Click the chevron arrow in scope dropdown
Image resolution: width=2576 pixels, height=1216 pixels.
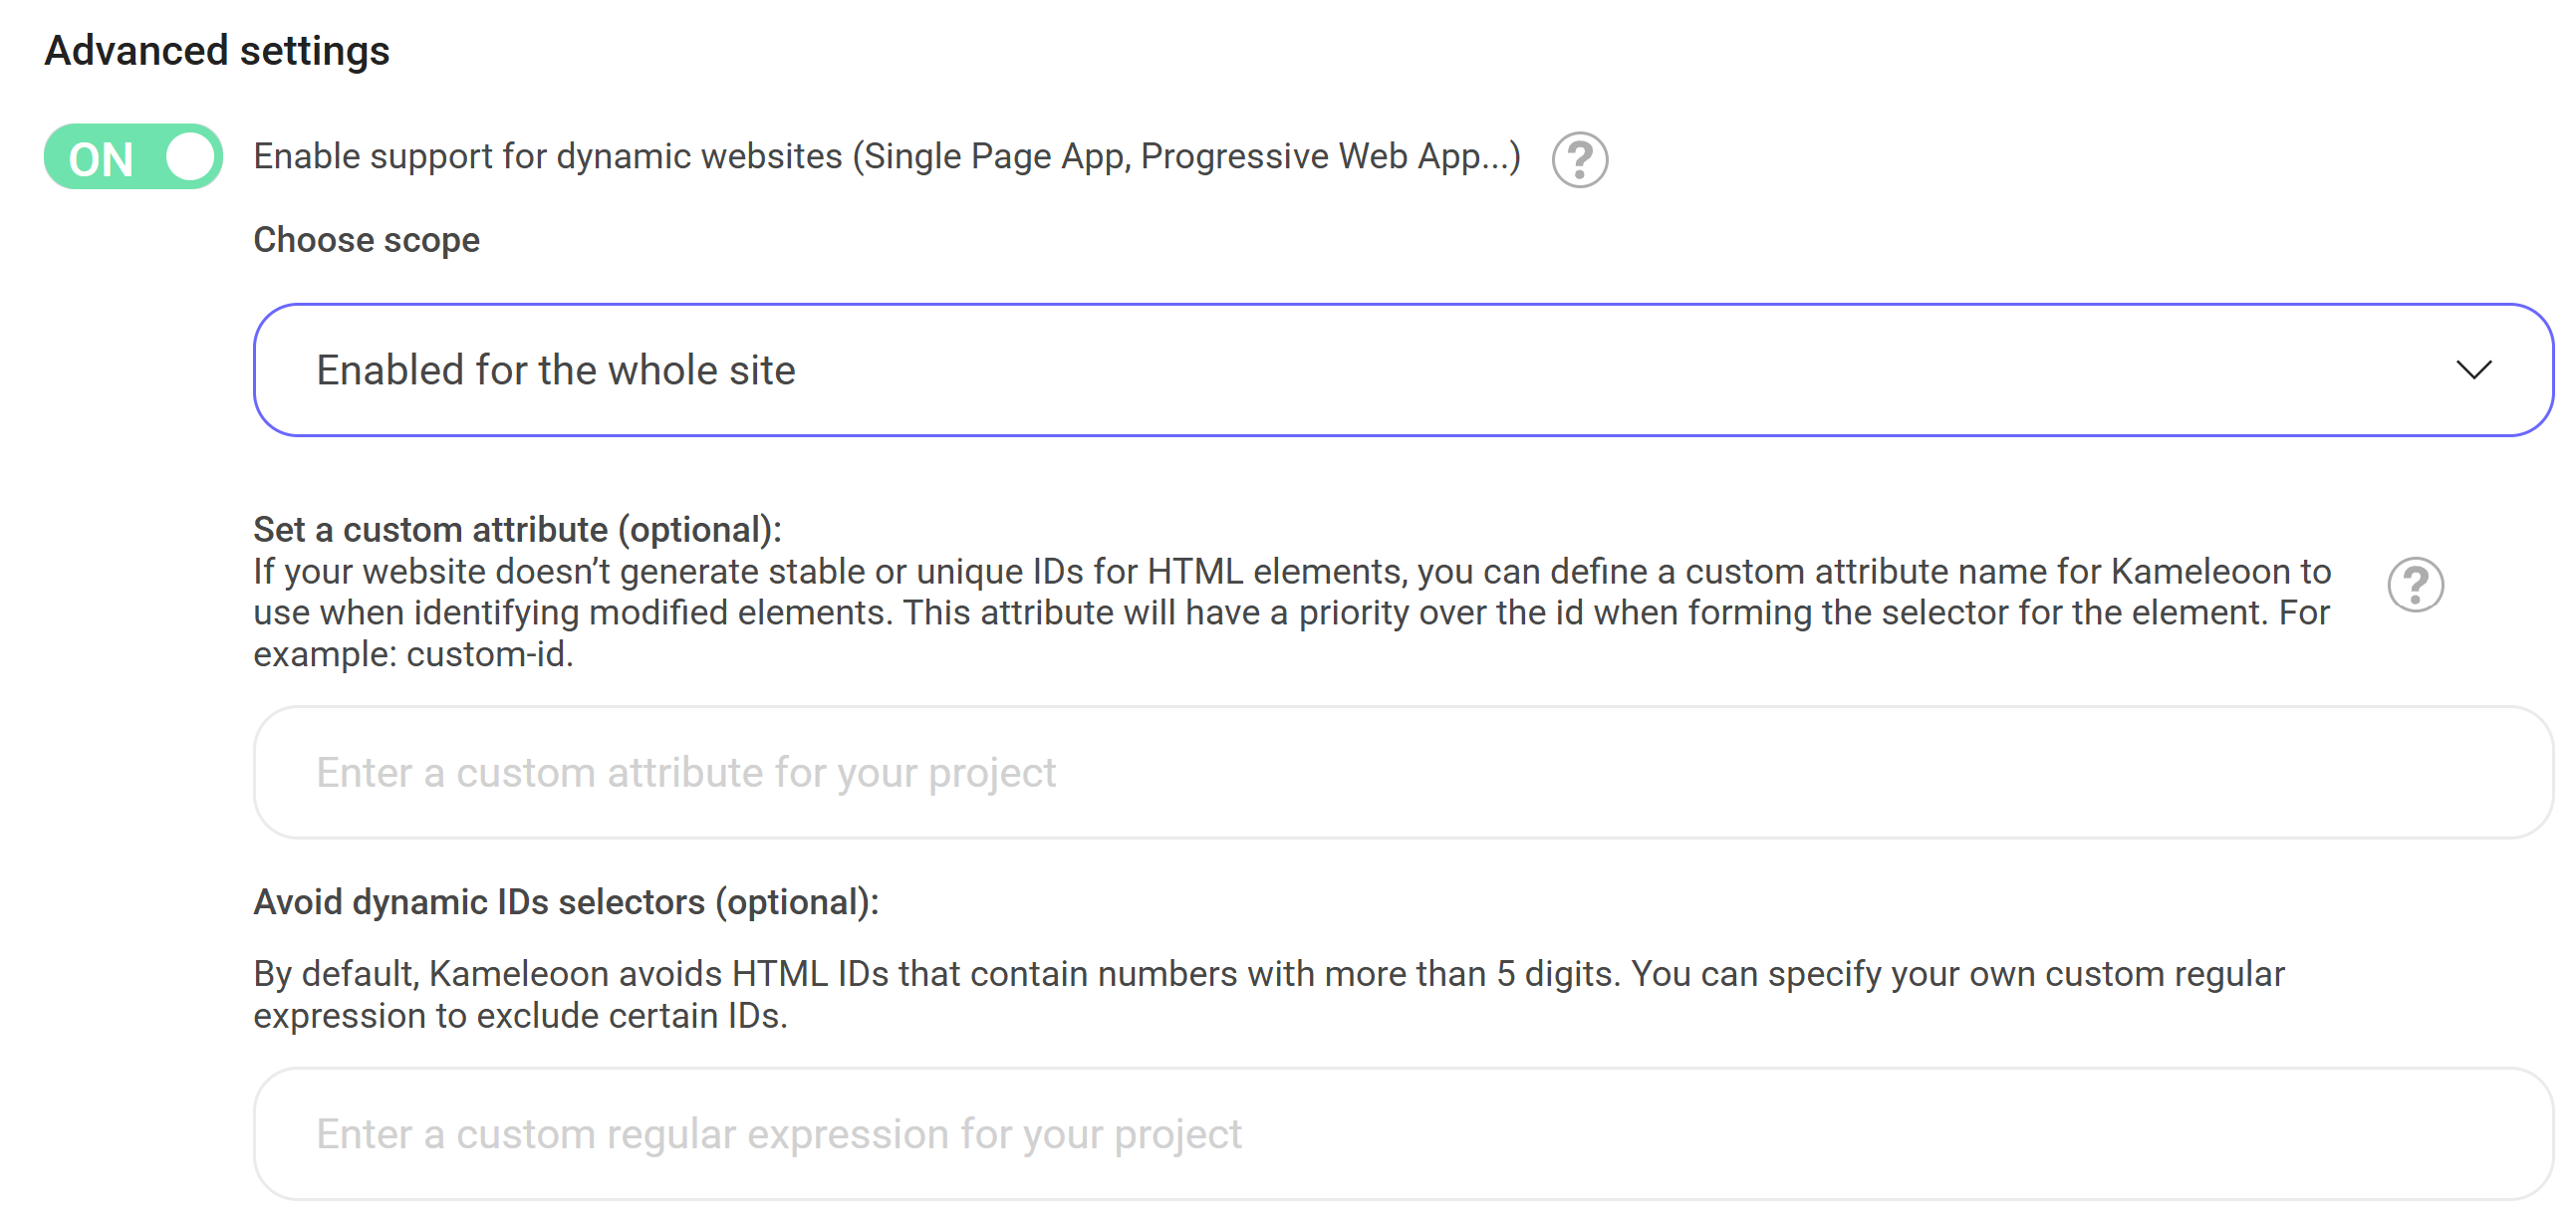click(2473, 370)
